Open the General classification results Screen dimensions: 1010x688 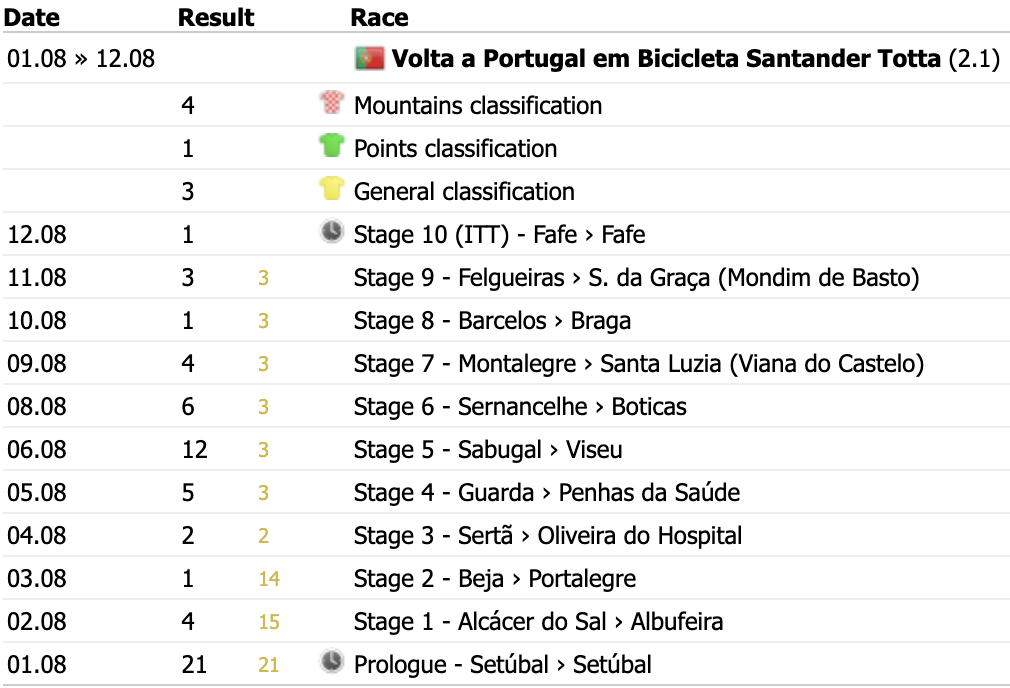point(464,192)
